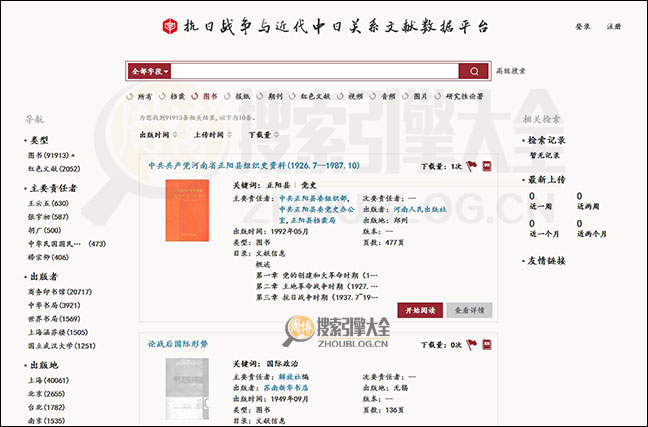Filter by place 台北(1782)

[46, 407]
